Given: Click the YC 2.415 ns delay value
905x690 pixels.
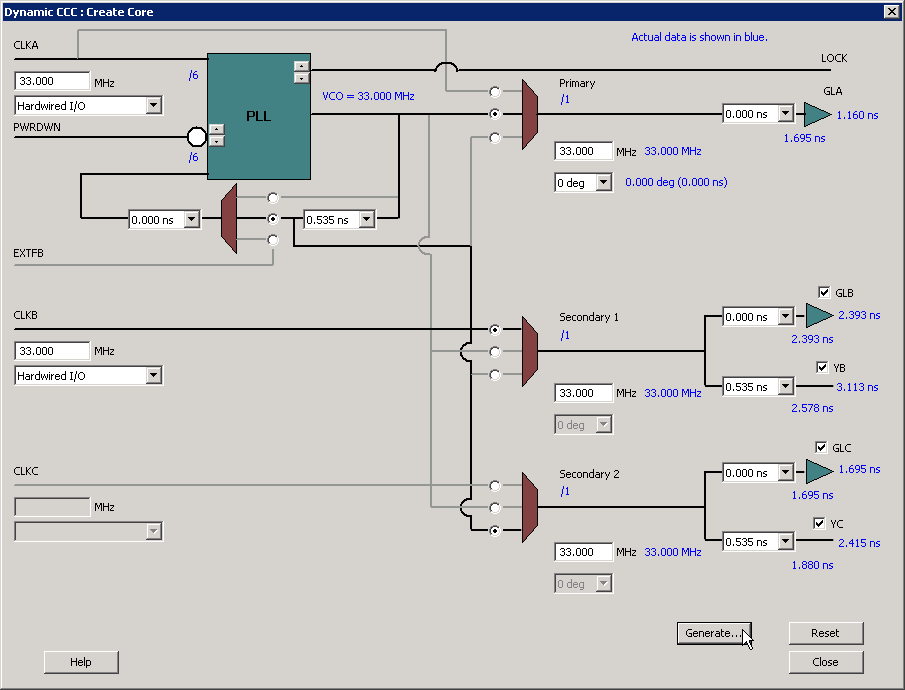Looking at the screenshot, I should click(x=859, y=543).
